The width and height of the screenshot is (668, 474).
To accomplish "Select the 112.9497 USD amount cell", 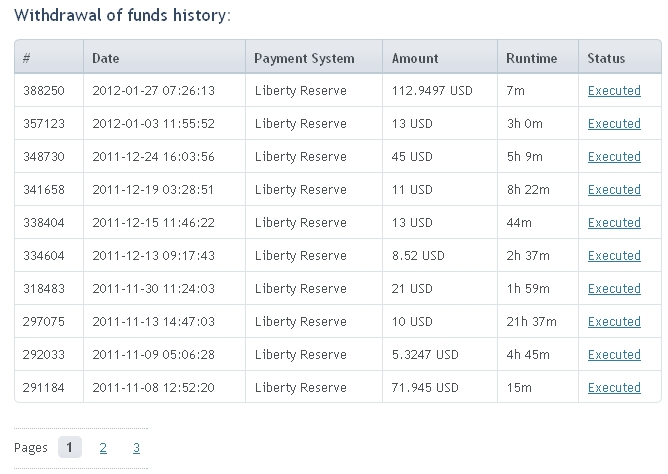I will click(x=440, y=91).
